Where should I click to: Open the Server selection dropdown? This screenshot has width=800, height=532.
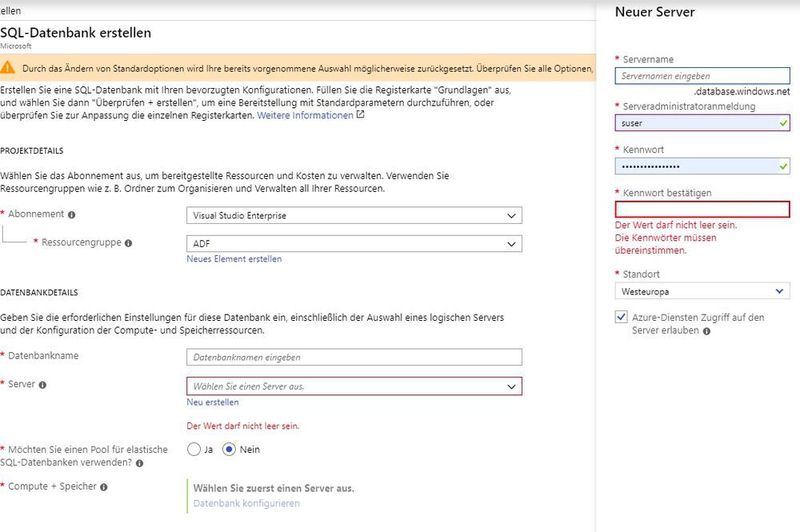click(354, 386)
